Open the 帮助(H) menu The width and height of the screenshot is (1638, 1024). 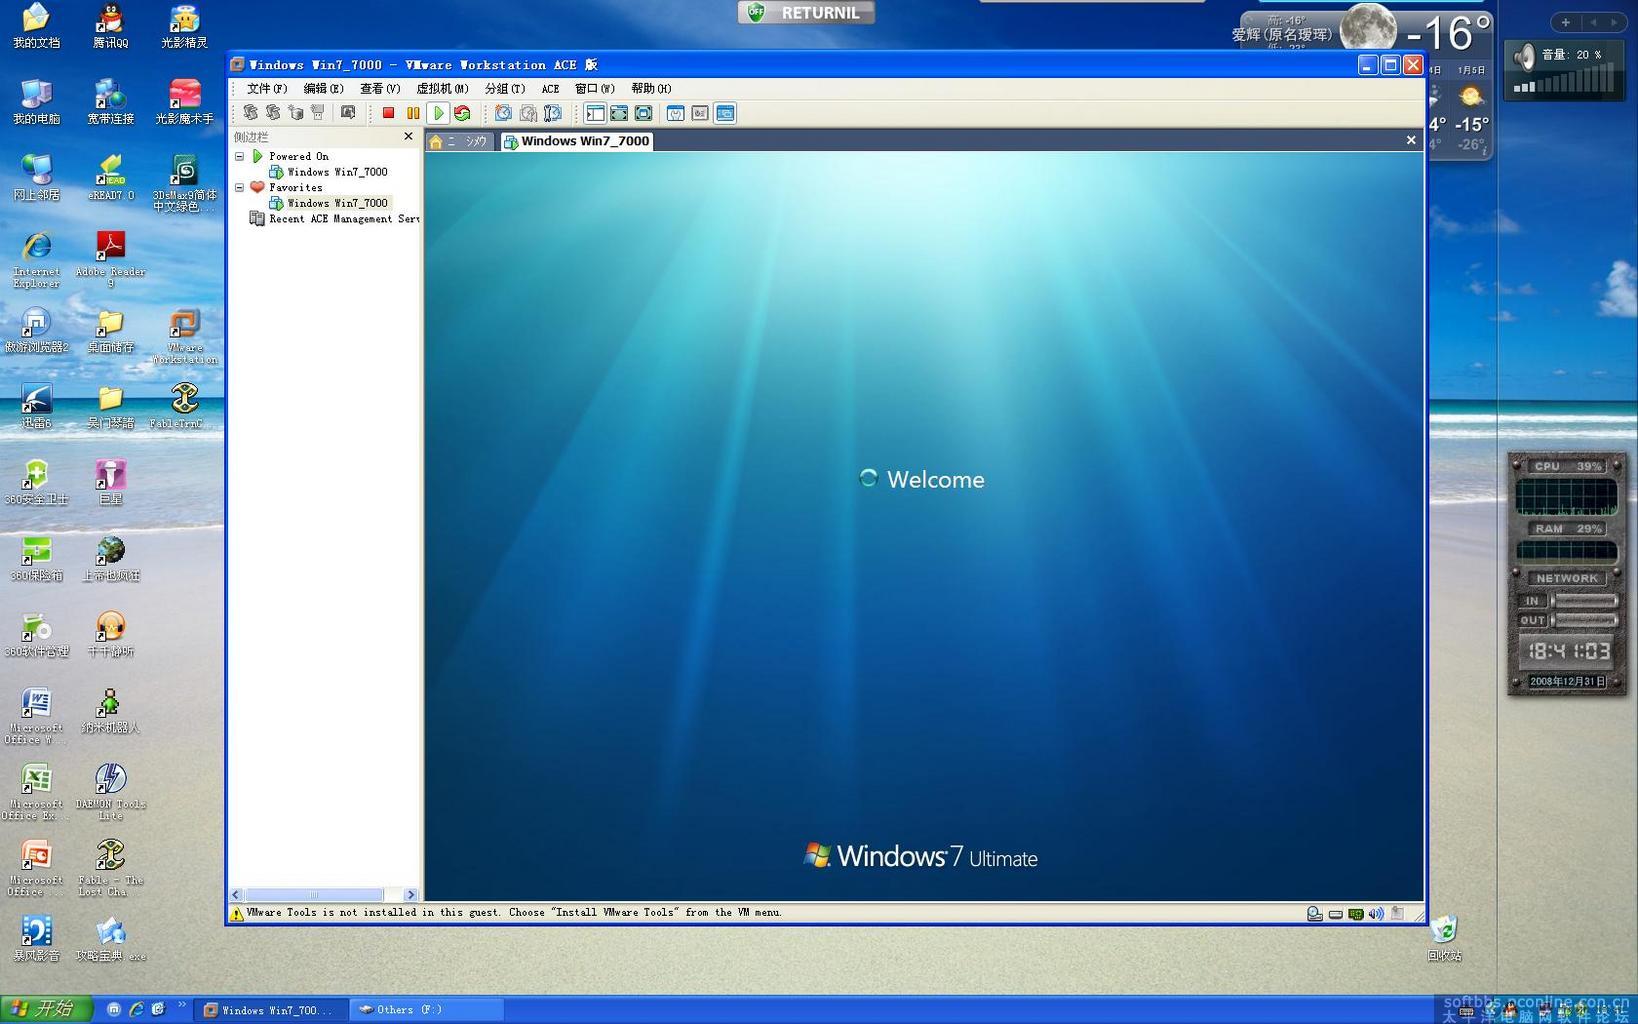coord(651,89)
